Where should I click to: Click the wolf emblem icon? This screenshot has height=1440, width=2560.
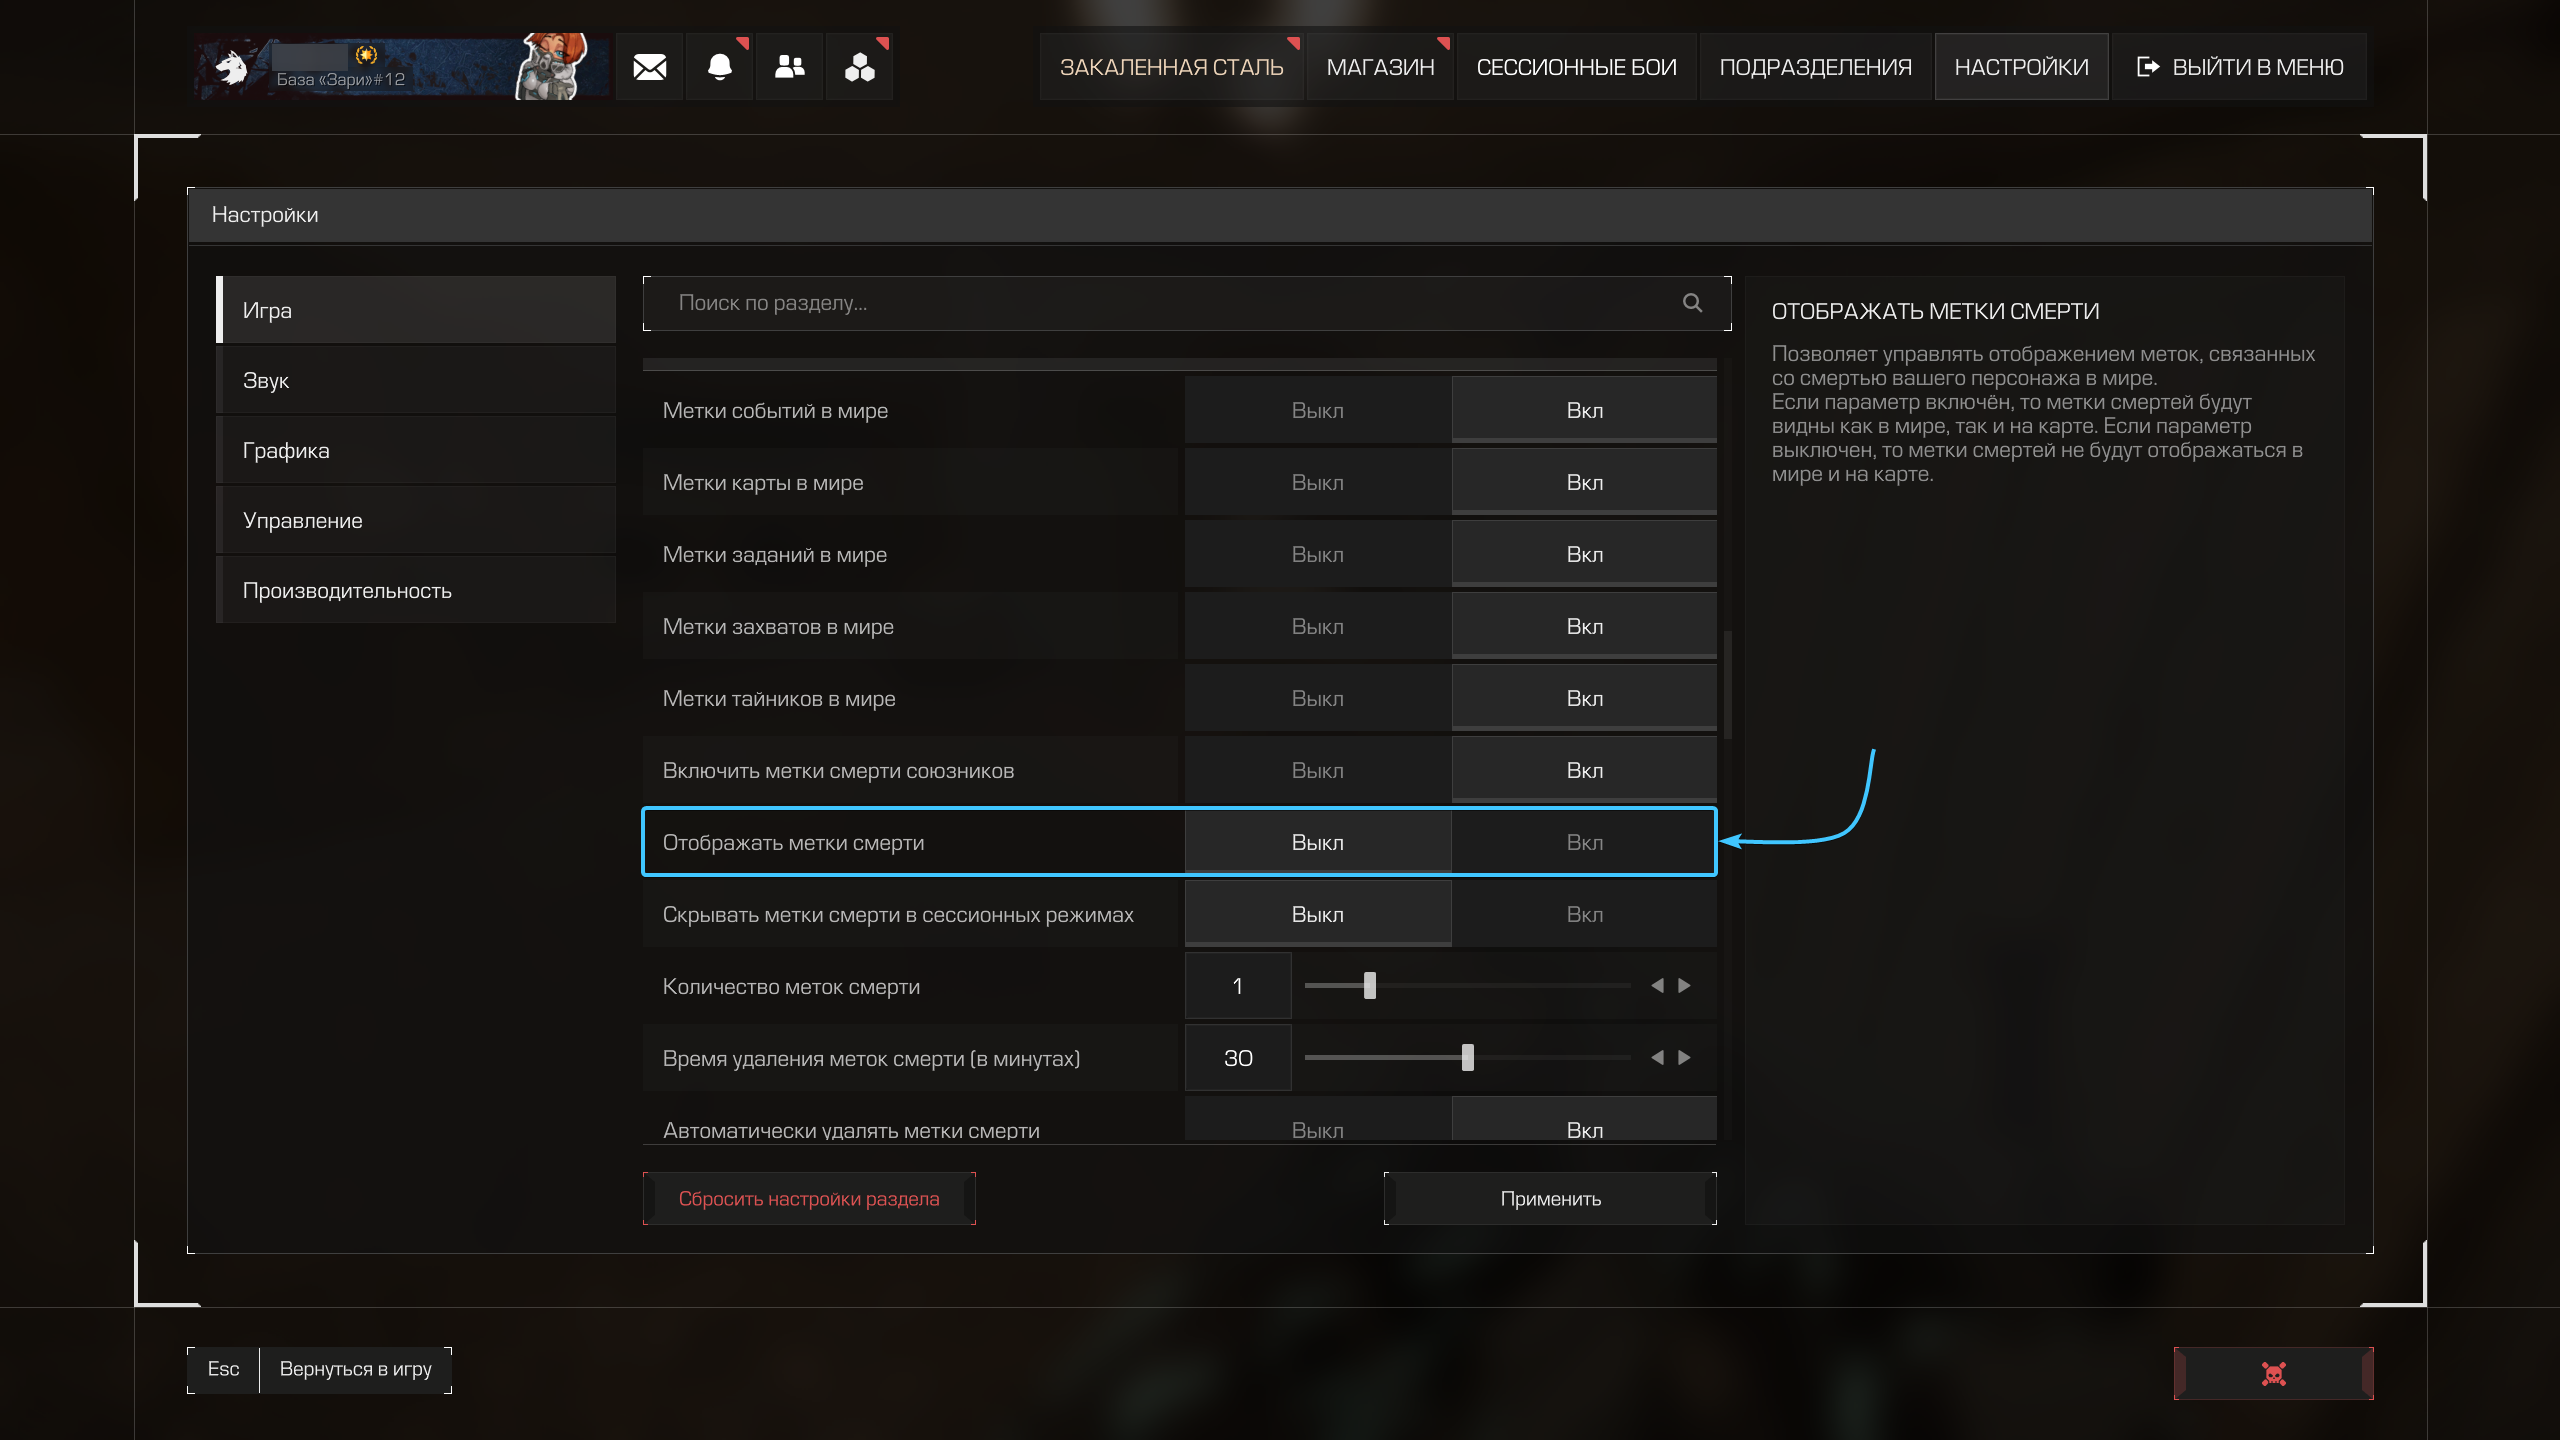pos(233,67)
